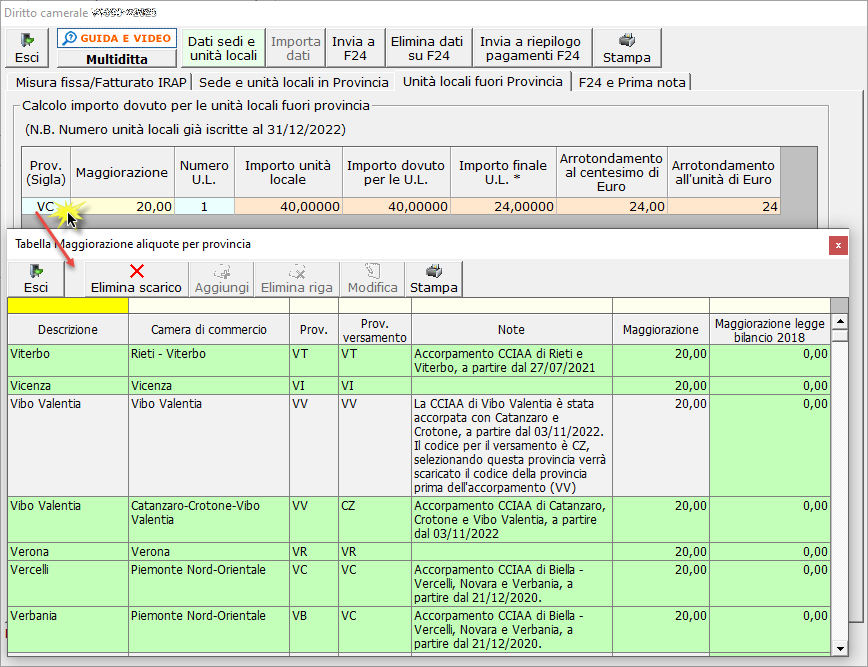Image resolution: width=868 pixels, height=667 pixels.
Task: Click Invia a riepilogo pagamenti F24
Action: point(530,47)
